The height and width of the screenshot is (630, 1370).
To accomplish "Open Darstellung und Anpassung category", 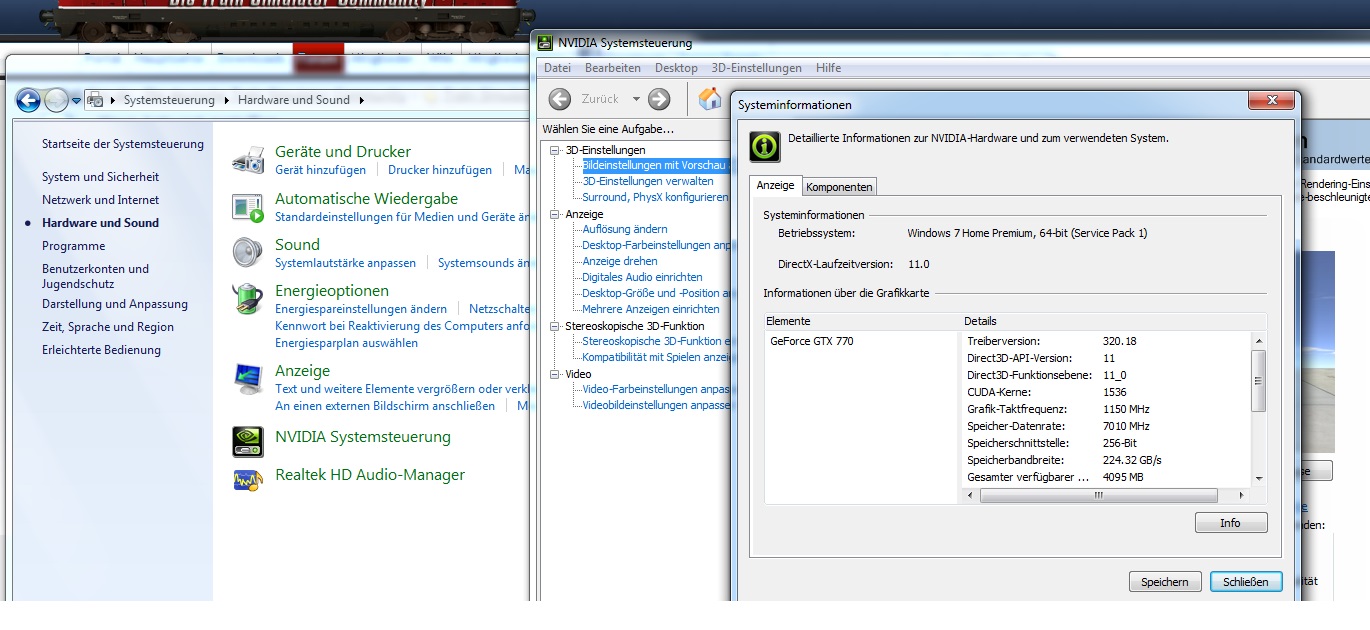I will point(115,304).
